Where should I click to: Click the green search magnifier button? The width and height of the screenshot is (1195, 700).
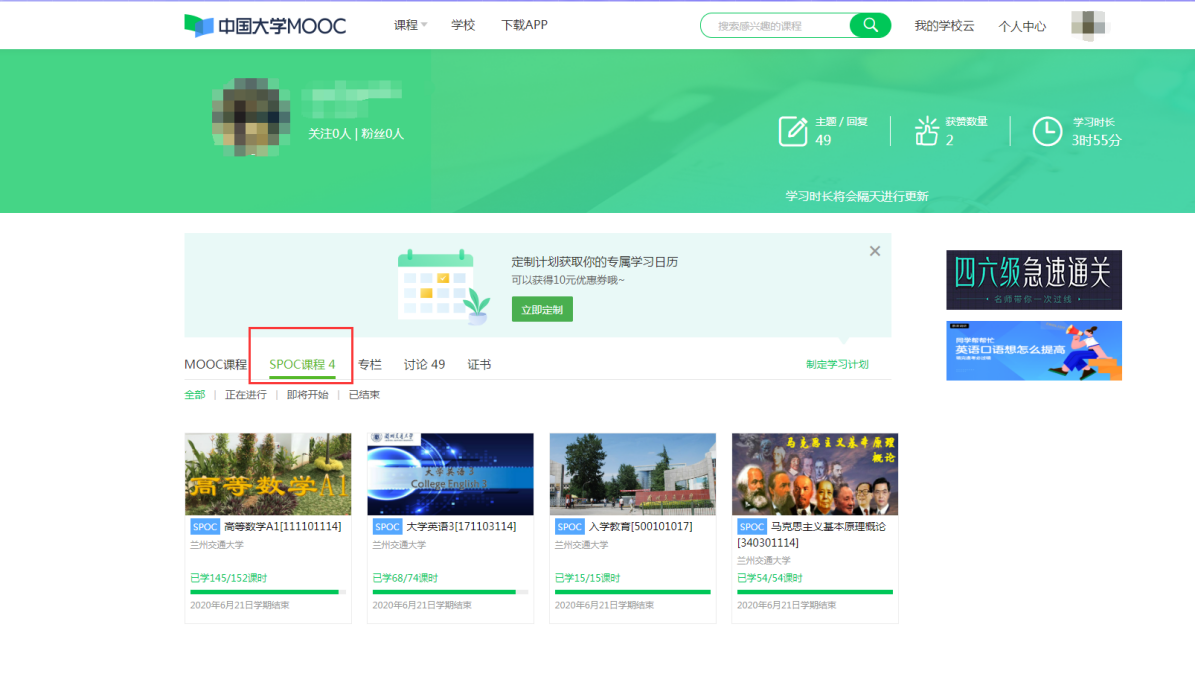pyautogui.click(x=869, y=26)
